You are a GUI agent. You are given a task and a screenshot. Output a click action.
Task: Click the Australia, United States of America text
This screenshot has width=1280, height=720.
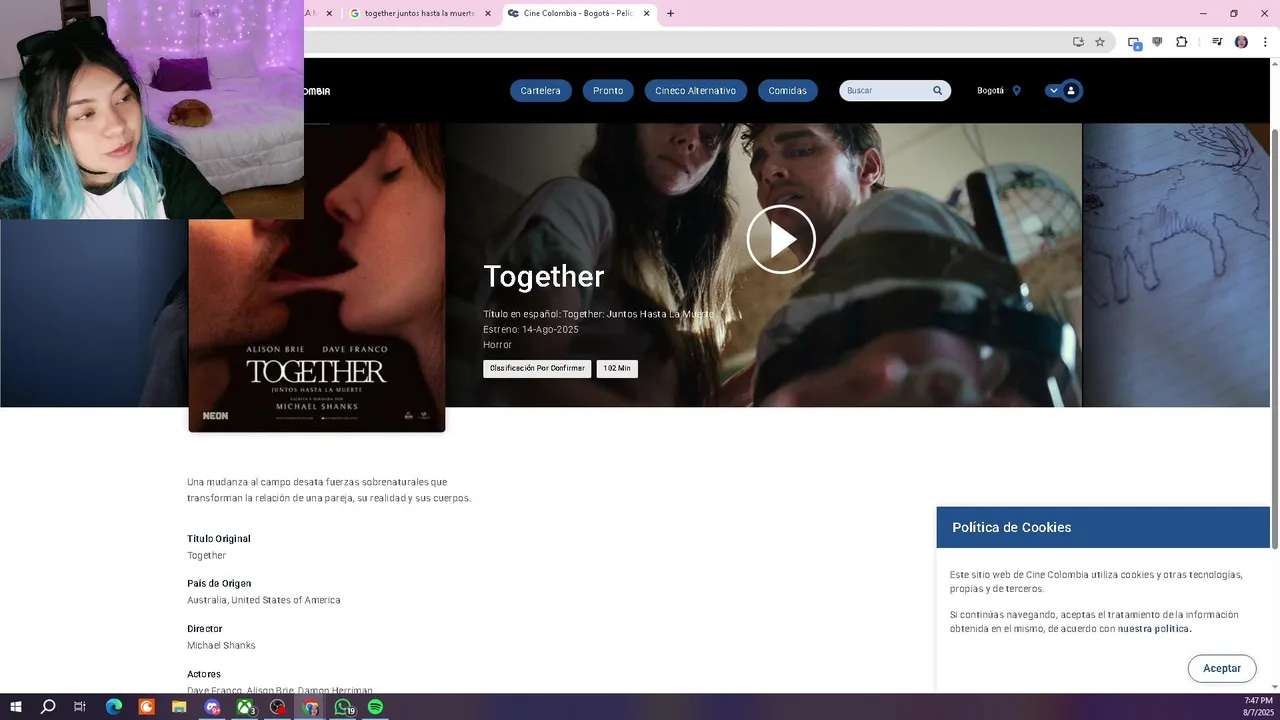pyautogui.click(x=264, y=600)
